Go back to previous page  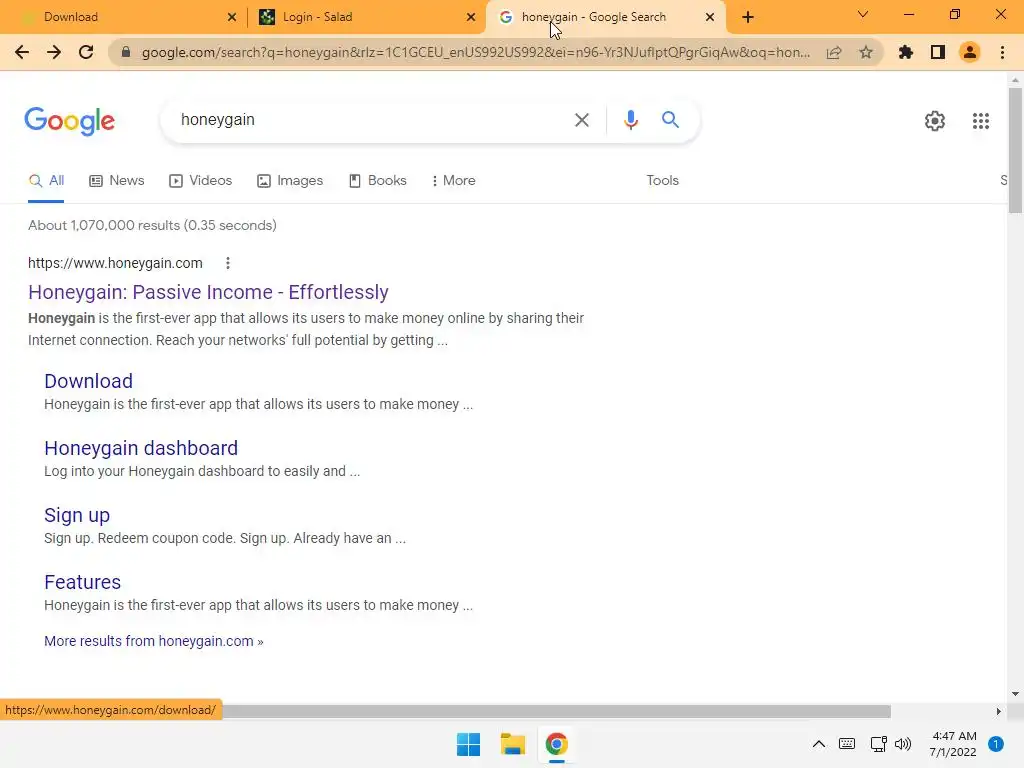(22, 52)
